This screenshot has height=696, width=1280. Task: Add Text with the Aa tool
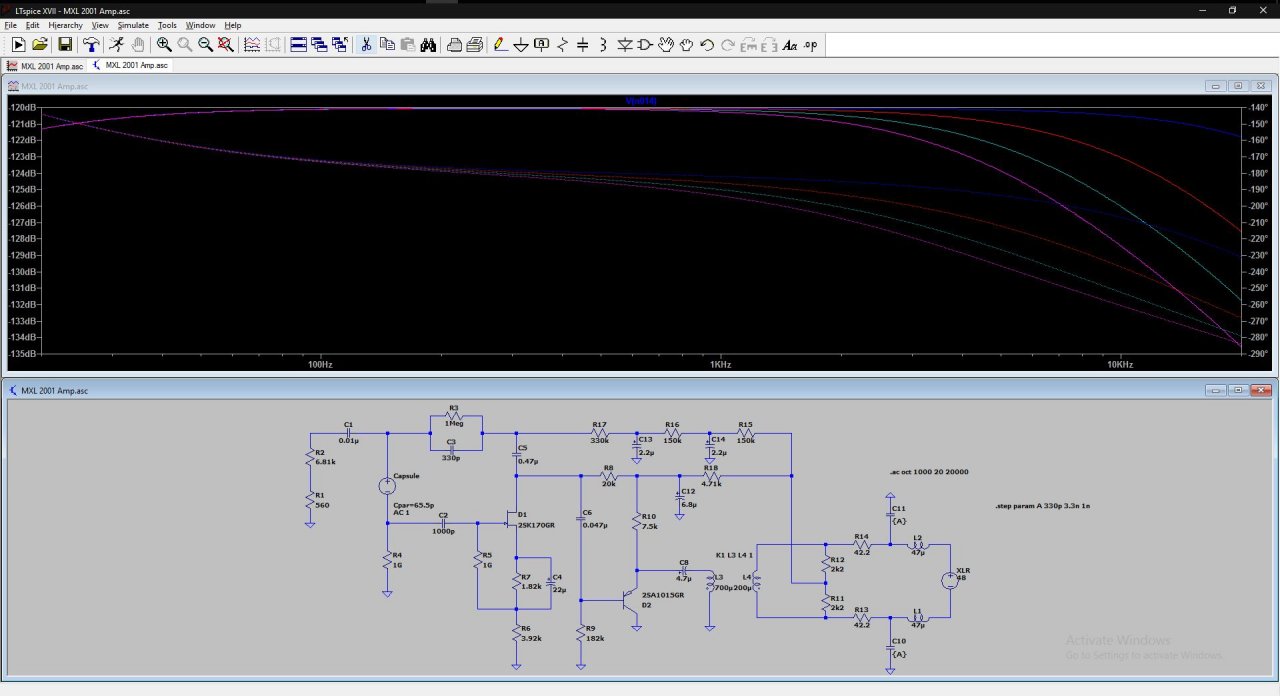tap(790, 45)
